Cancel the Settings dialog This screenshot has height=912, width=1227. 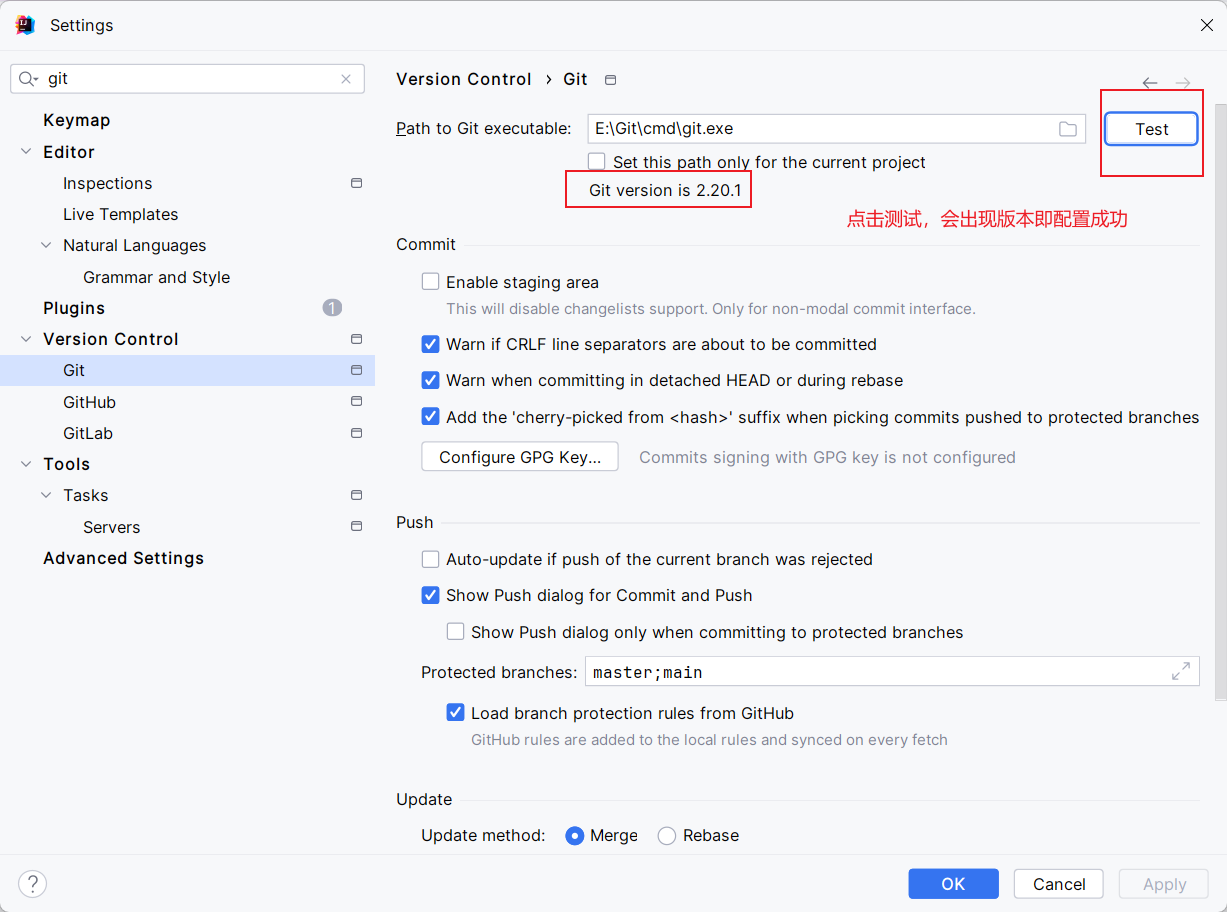pos(1058,884)
